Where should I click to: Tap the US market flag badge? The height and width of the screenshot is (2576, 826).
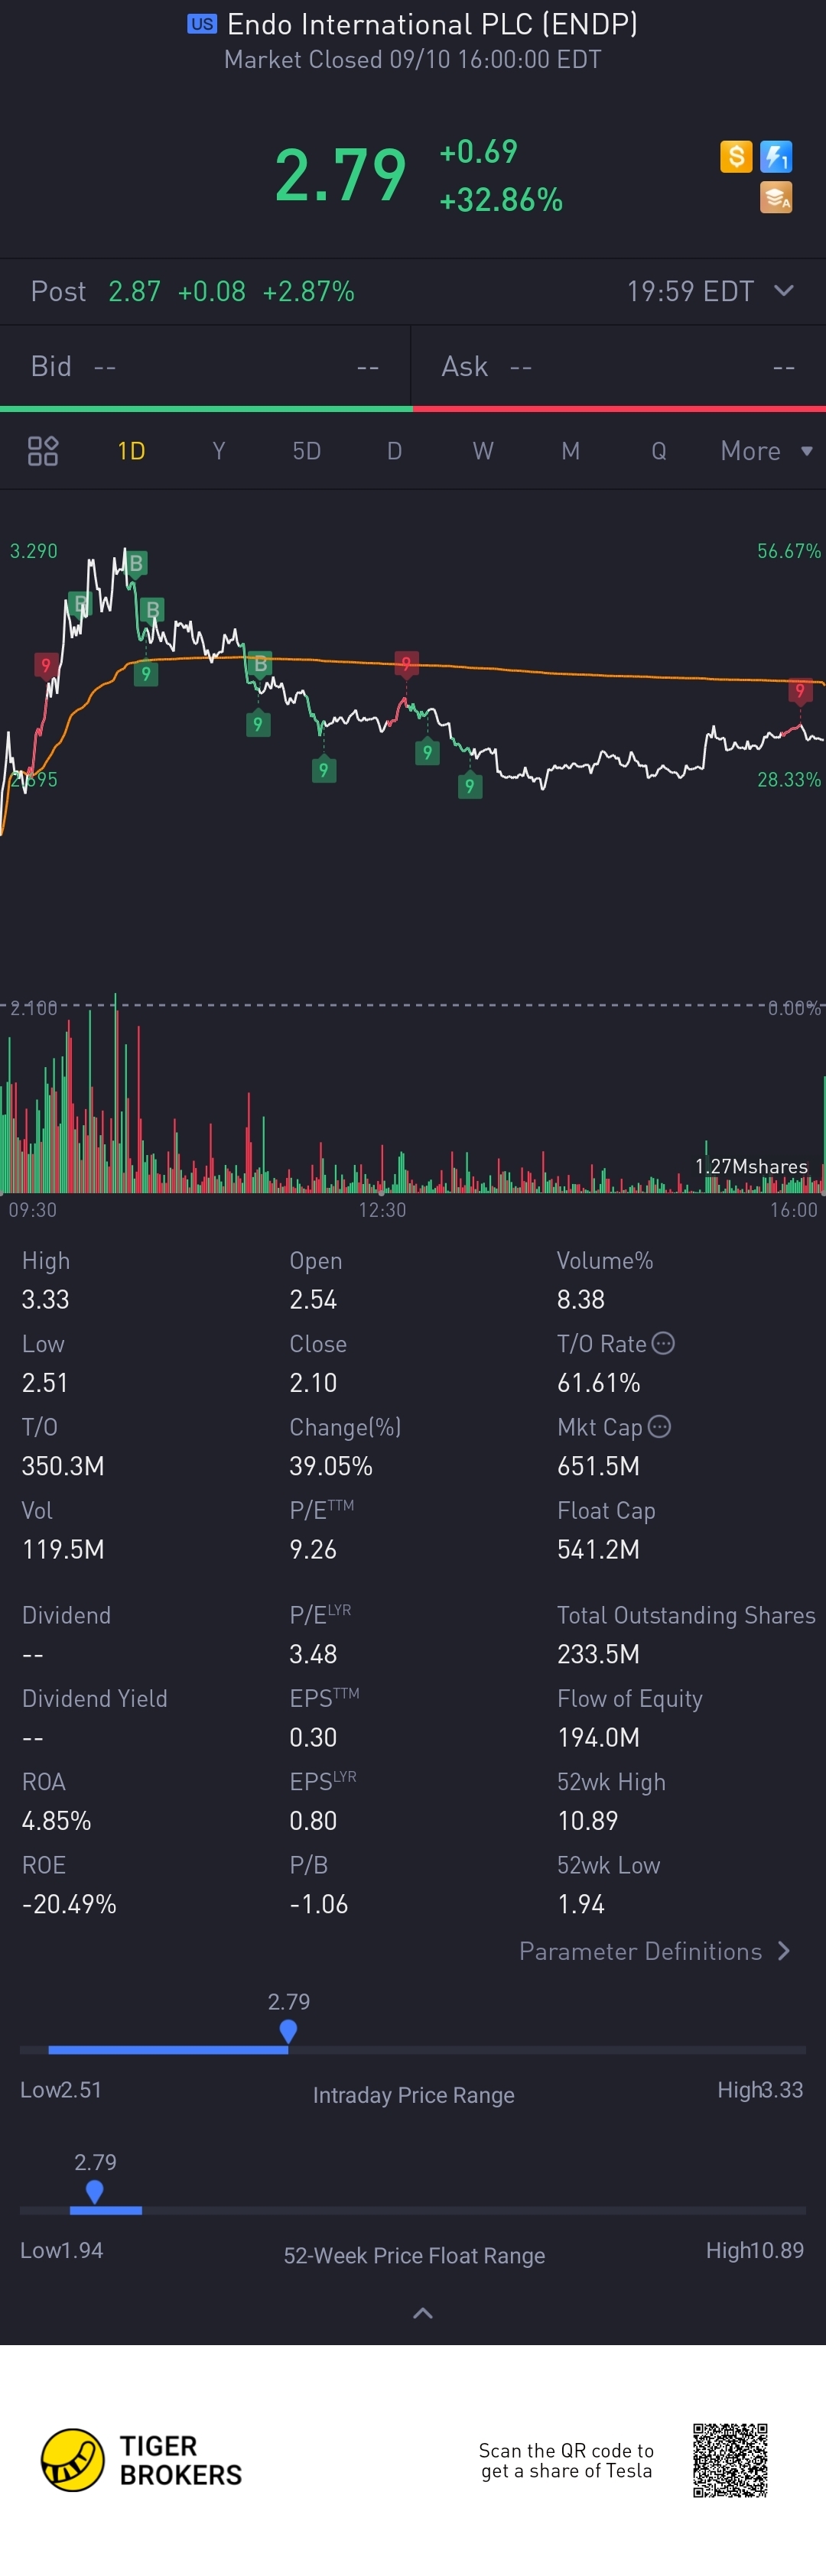point(202,24)
